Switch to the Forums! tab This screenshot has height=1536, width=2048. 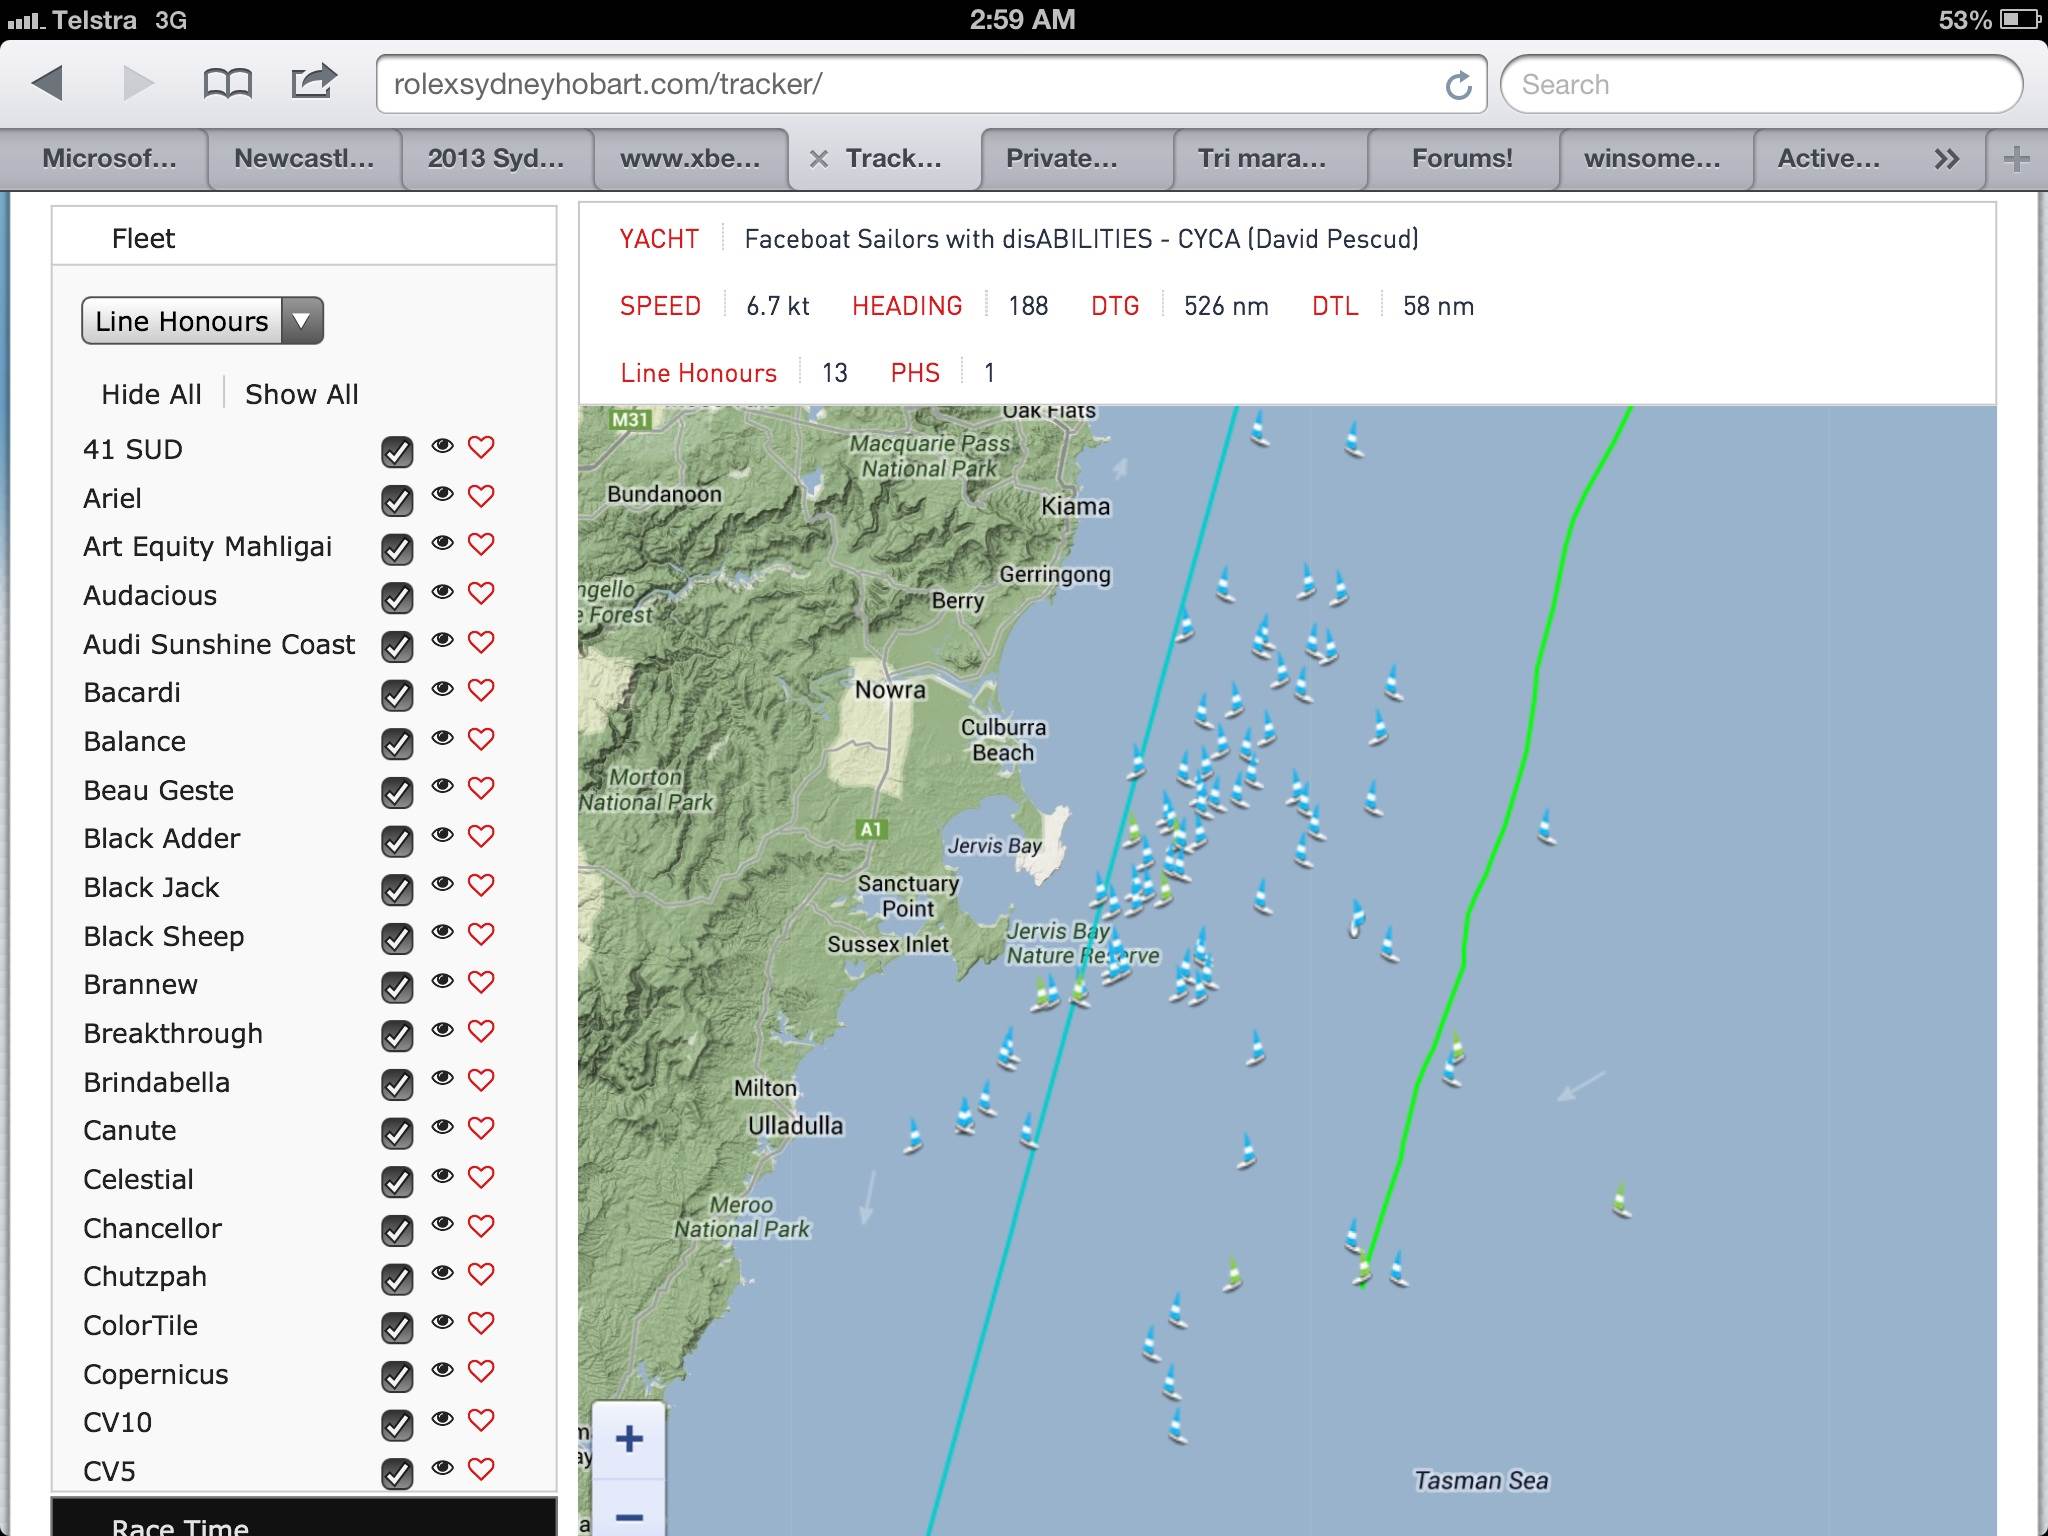(1461, 159)
